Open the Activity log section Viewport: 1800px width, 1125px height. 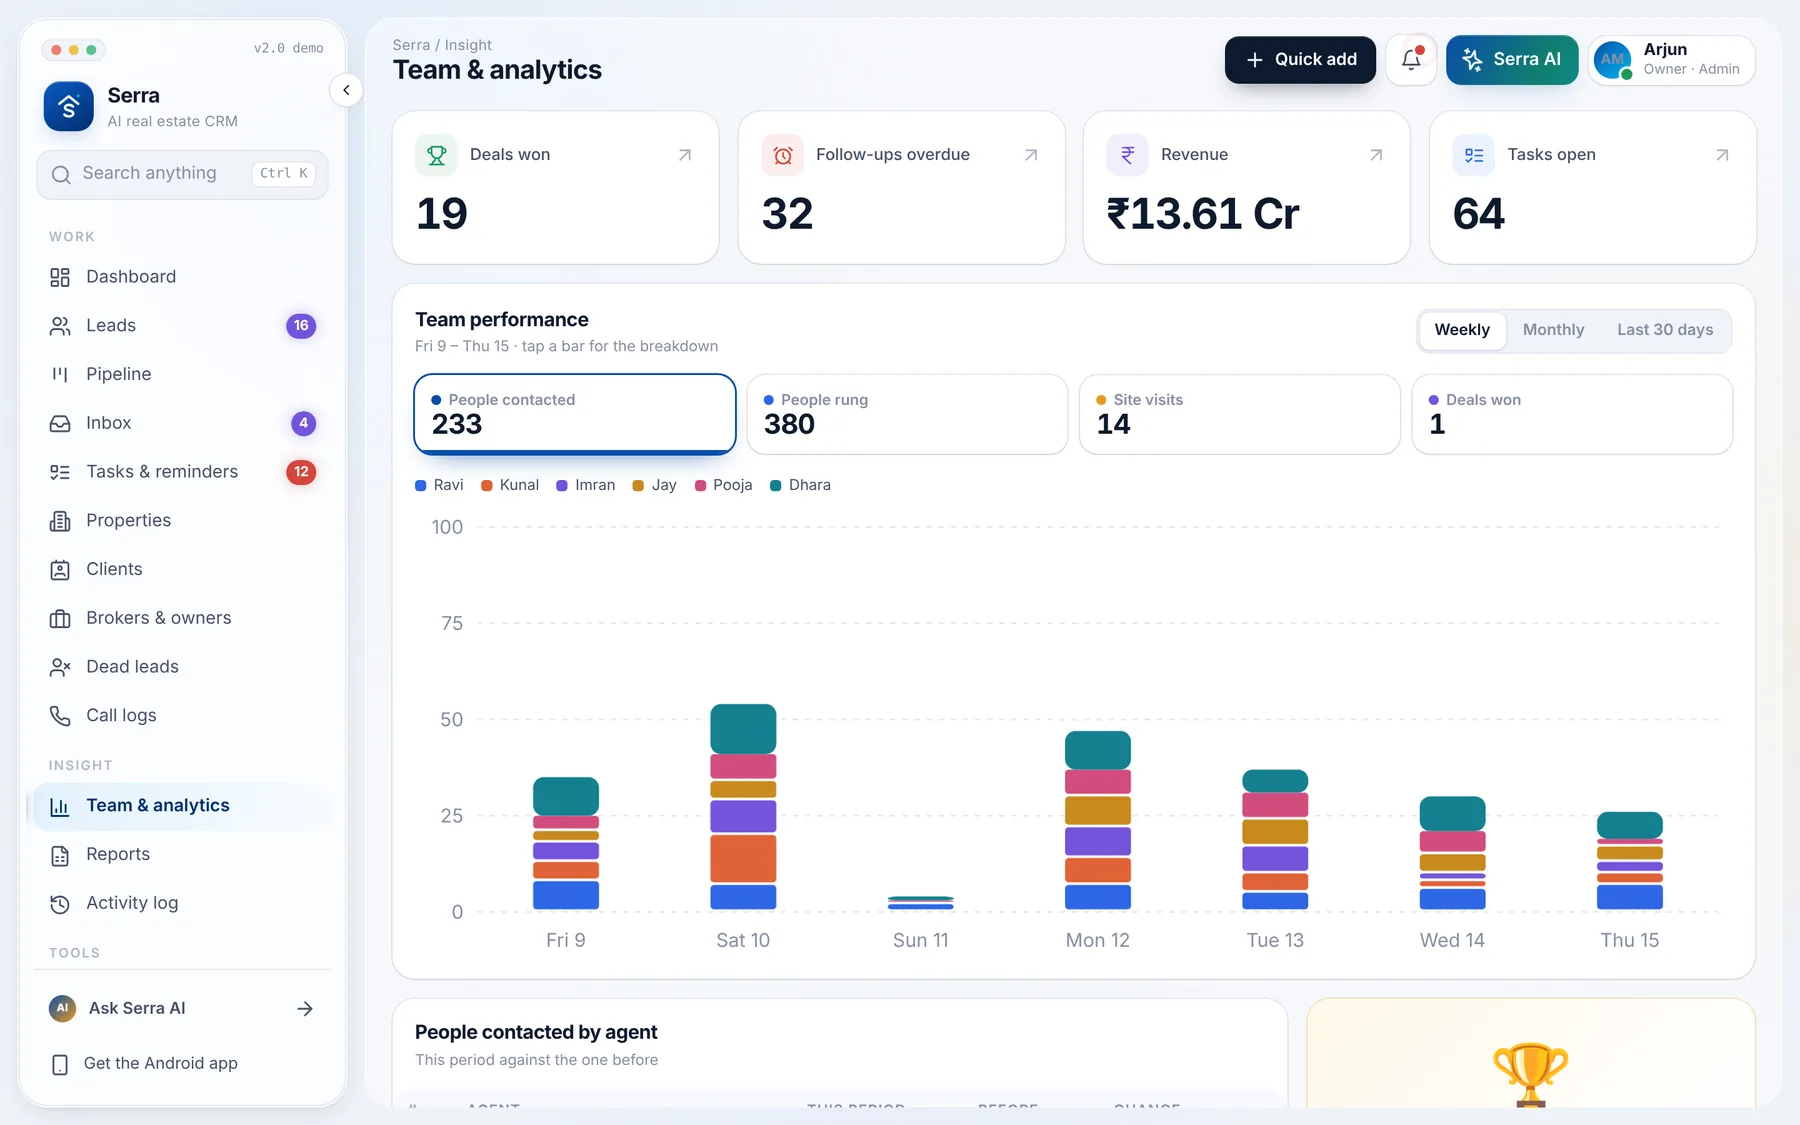coord(182,904)
